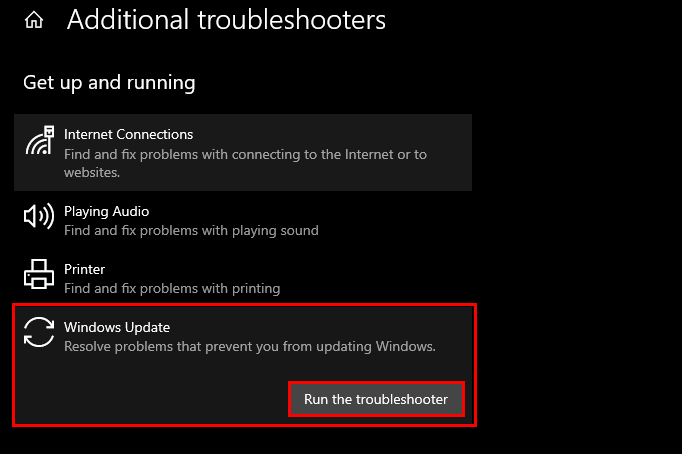Expand Playing Audio via its row's empty right side

point(420,220)
